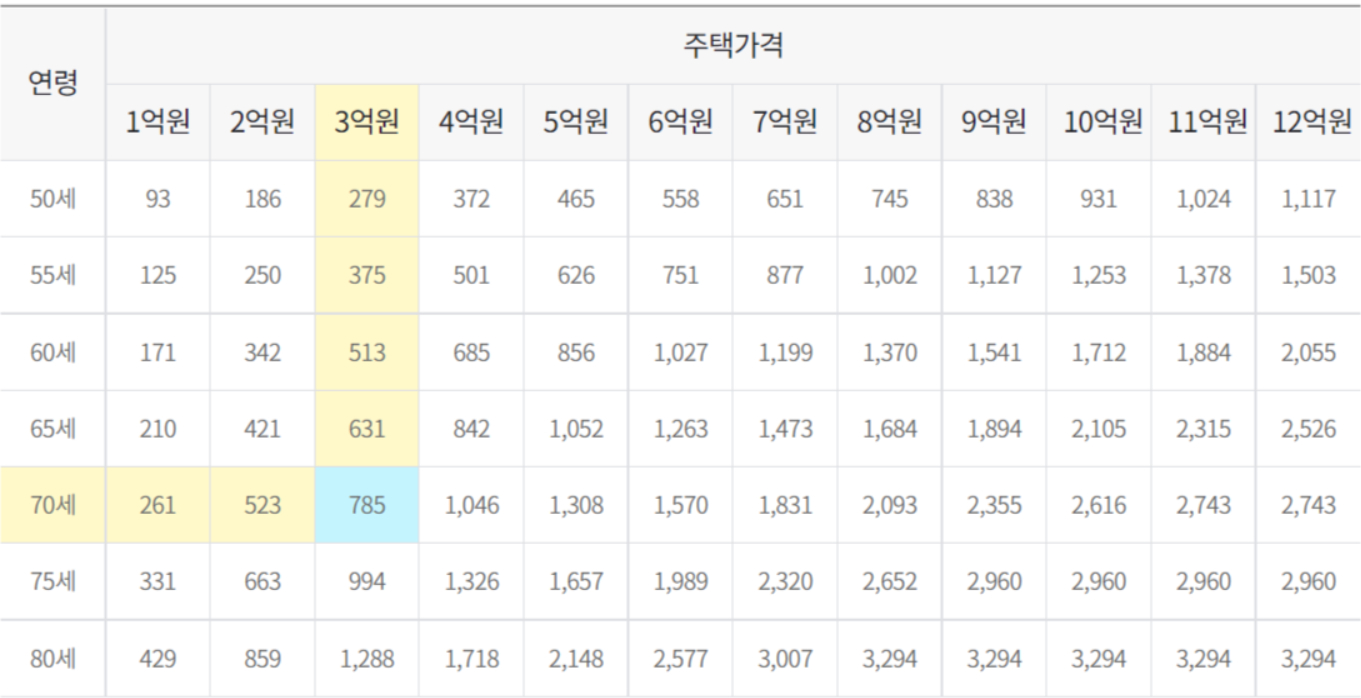This screenshot has height=698, width=1361.
Task: Click the highlighted 70세 row label
Action: (53, 505)
